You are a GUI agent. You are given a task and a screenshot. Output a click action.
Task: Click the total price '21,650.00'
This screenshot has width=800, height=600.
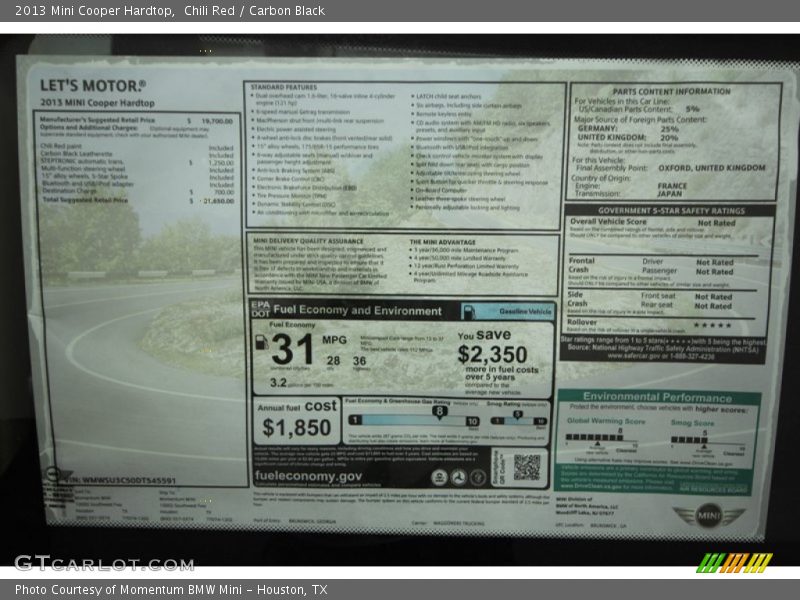(218, 201)
